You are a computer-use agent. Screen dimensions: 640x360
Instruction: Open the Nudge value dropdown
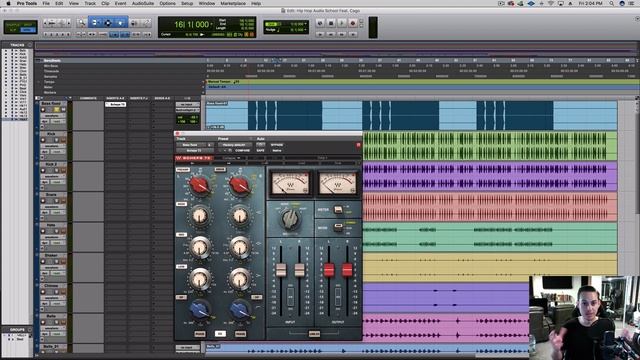305,30
